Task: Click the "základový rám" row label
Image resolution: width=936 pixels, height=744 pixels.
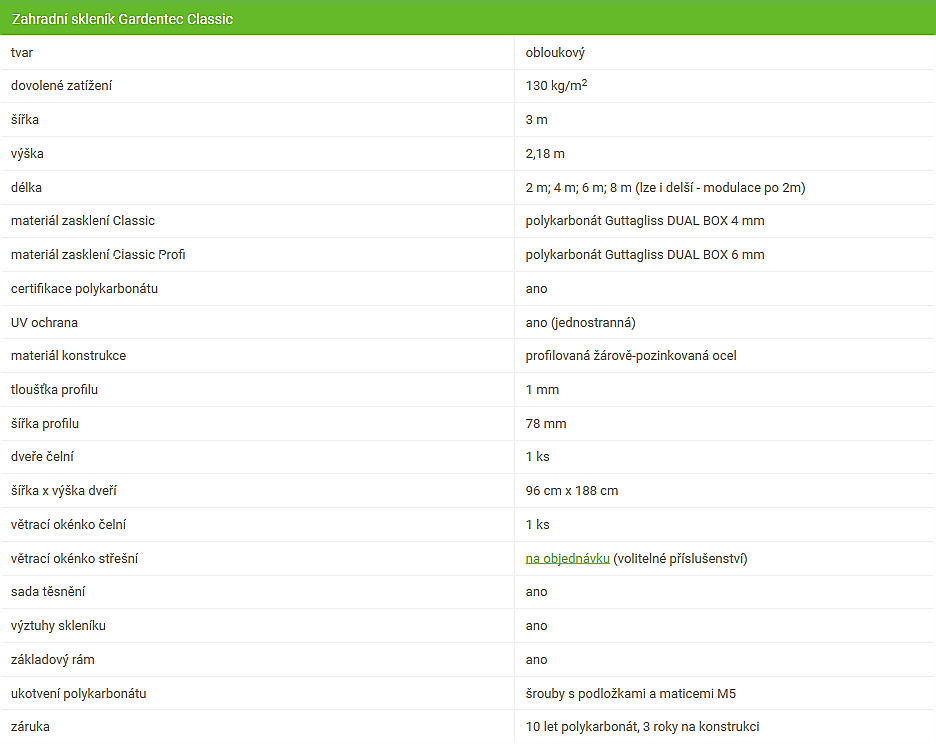Action: point(53,660)
